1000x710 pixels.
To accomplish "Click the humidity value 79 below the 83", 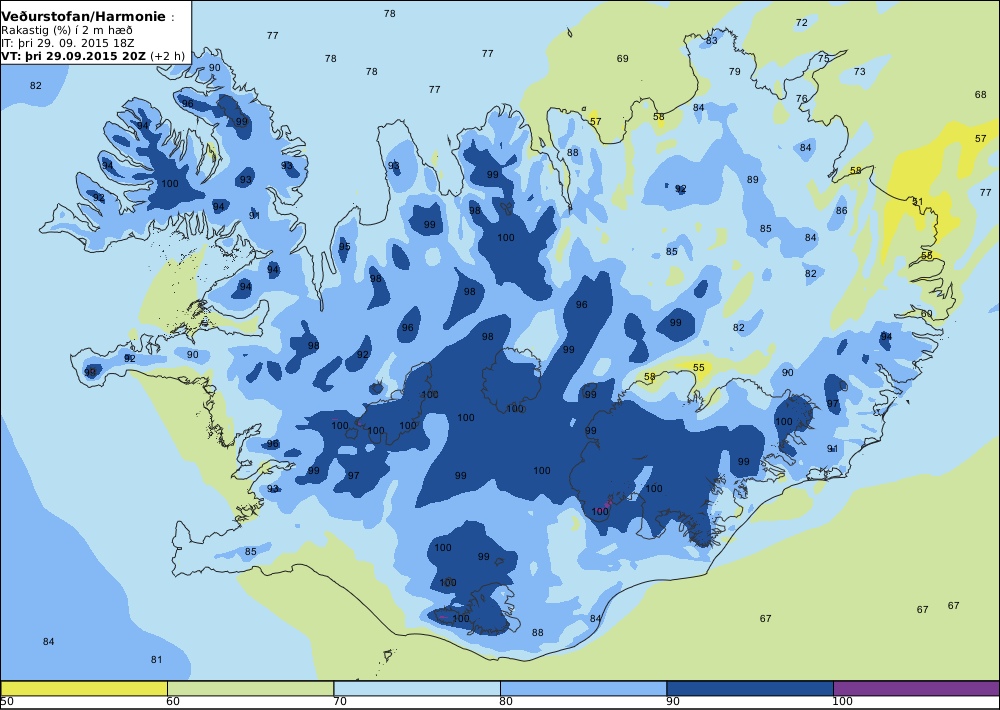I will (x=735, y=71).
